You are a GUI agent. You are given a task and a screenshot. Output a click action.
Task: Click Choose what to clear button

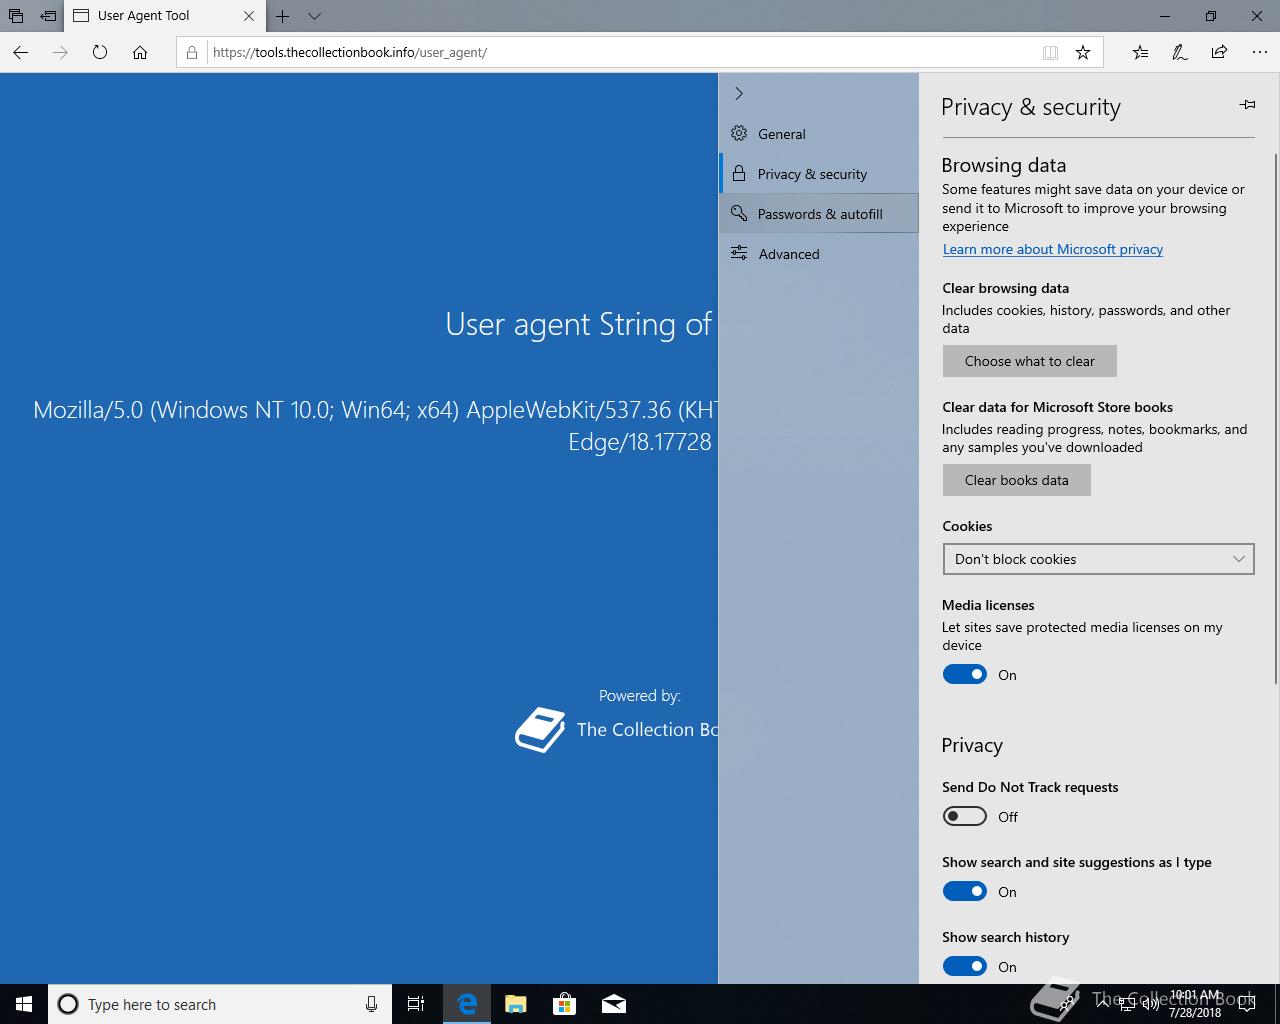coord(1030,361)
